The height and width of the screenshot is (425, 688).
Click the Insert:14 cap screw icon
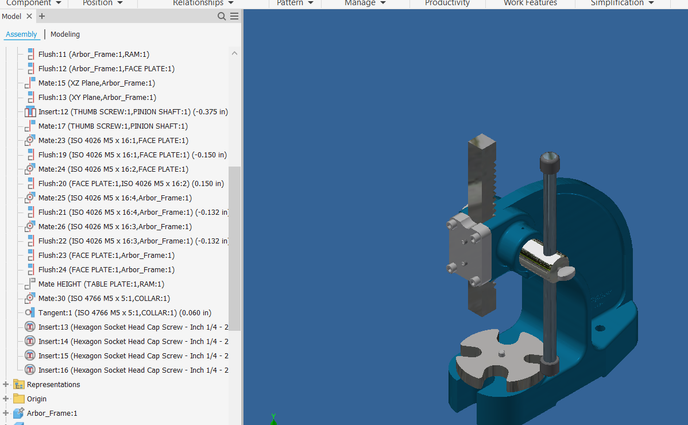coord(30,341)
